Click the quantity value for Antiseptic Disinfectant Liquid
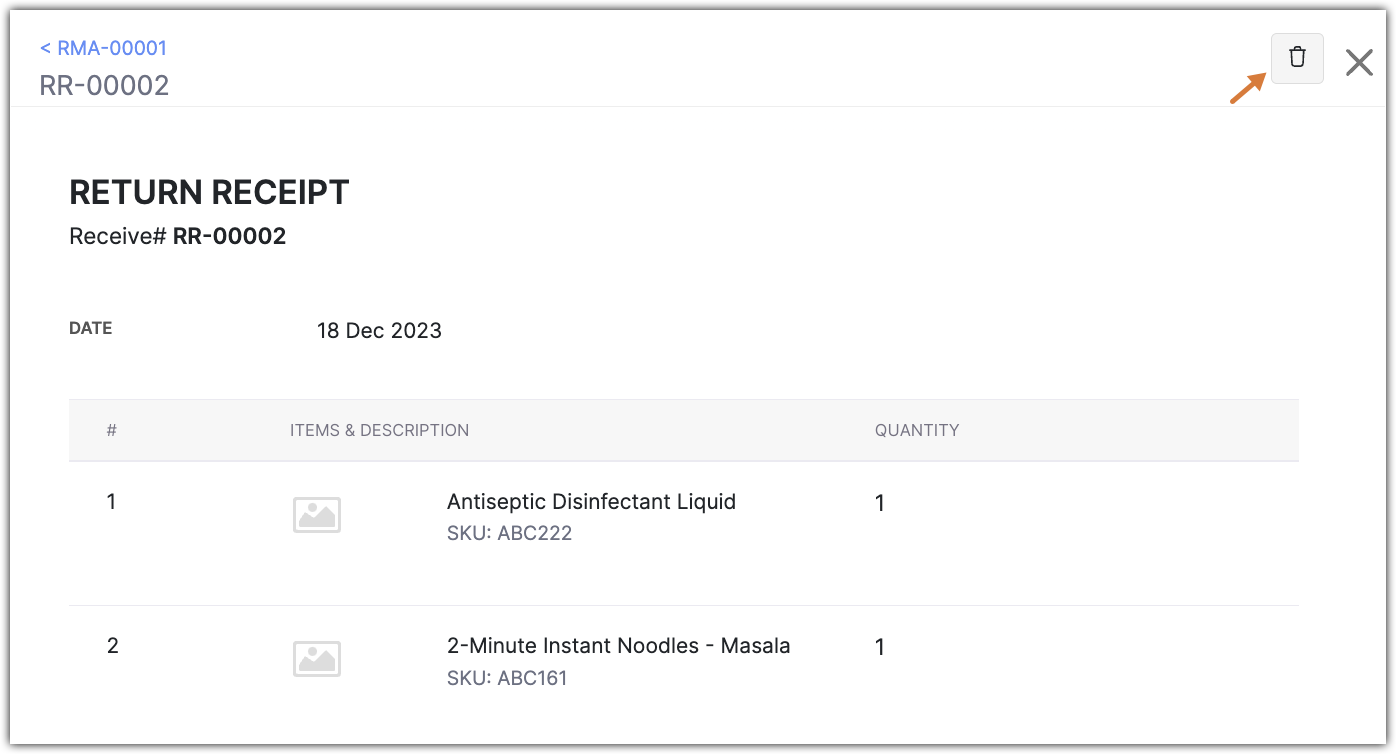The image size is (1396, 754). point(880,504)
